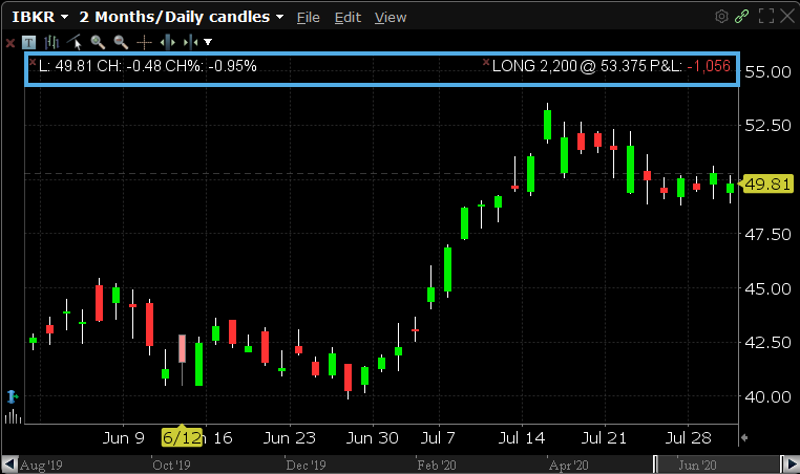Click the left arrow of time scrollbar

9,464
